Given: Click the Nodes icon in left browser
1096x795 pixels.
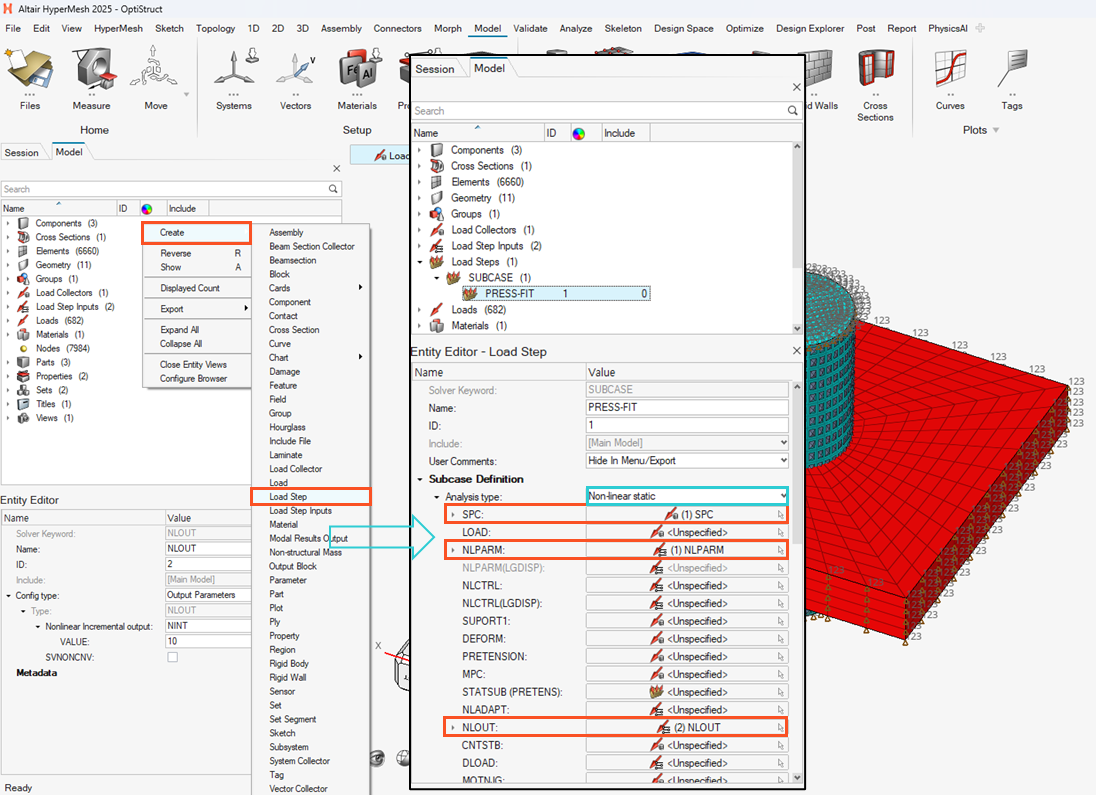Looking at the screenshot, I should coord(24,348).
